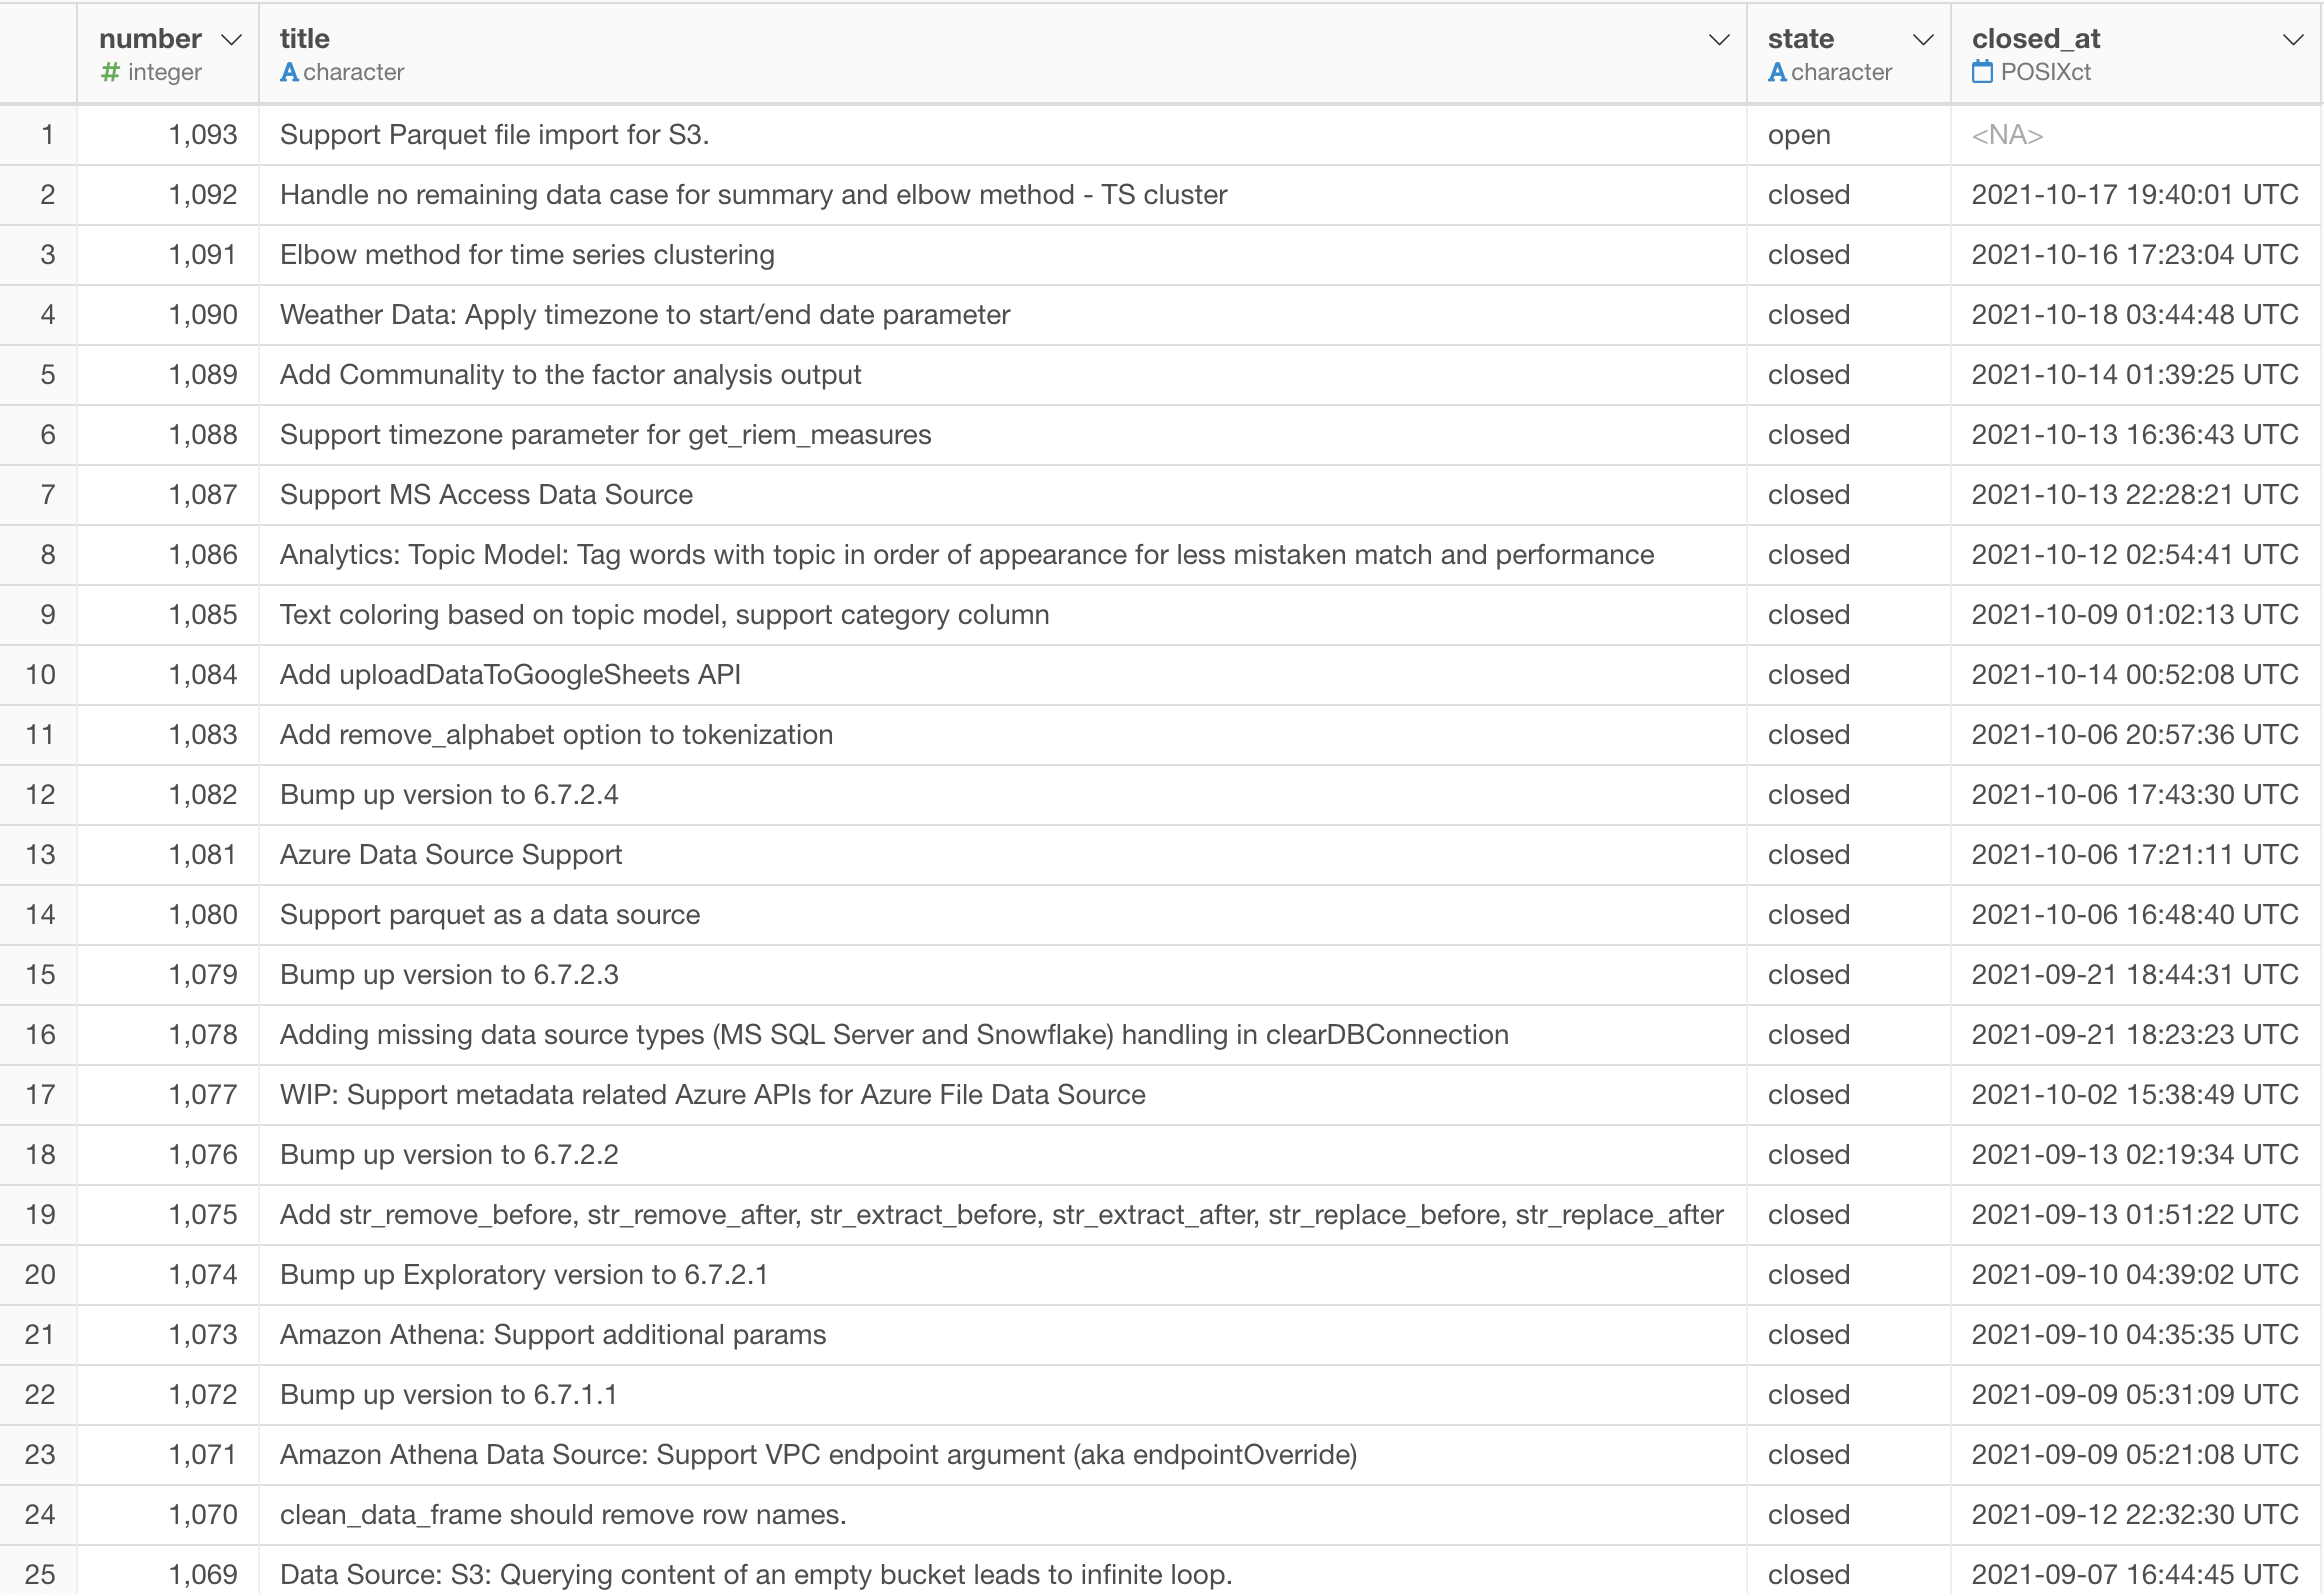Select 'Bump up version to 6.7.2.4' cell
Image resolution: width=2324 pixels, height=1594 pixels.
pyautogui.click(x=449, y=795)
